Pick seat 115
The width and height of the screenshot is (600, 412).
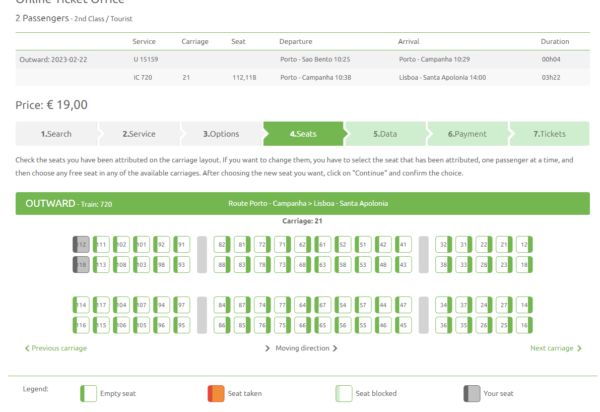coord(101,325)
